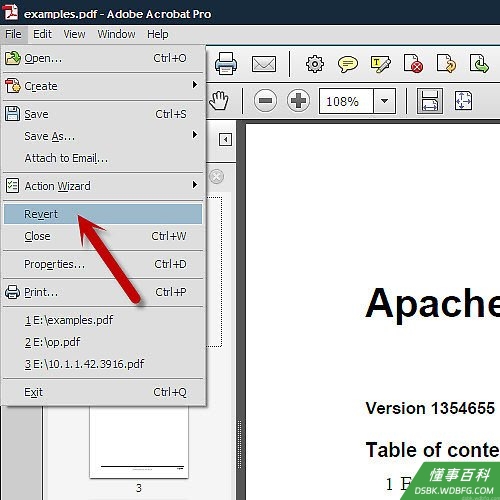Choose Close from the File menu
The width and height of the screenshot is (500, 500).
[103, 236]
